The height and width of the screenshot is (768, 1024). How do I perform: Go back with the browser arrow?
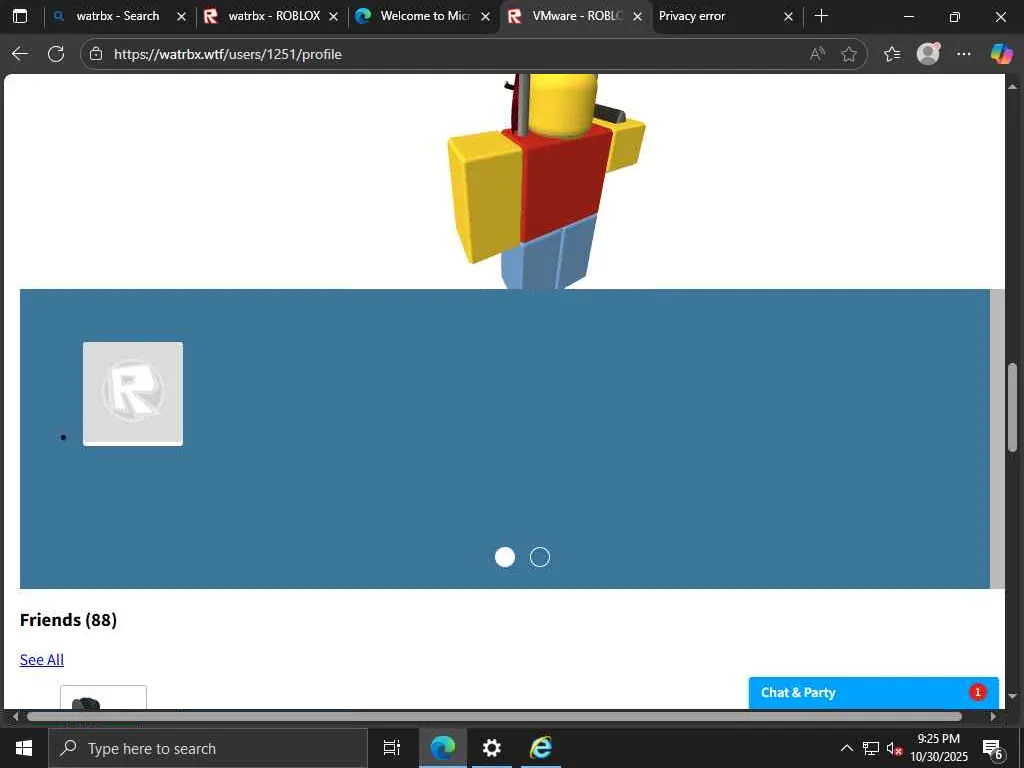[x=20, y=54]
